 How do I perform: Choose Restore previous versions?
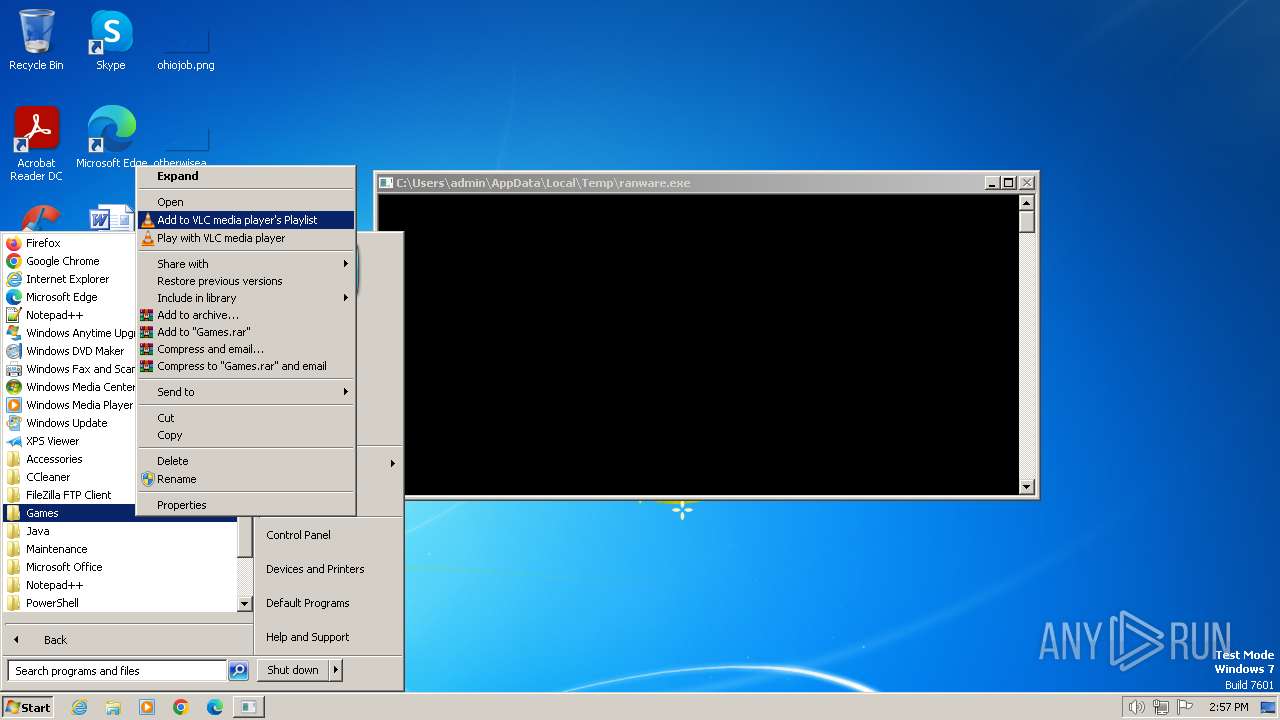pos(246,281)
